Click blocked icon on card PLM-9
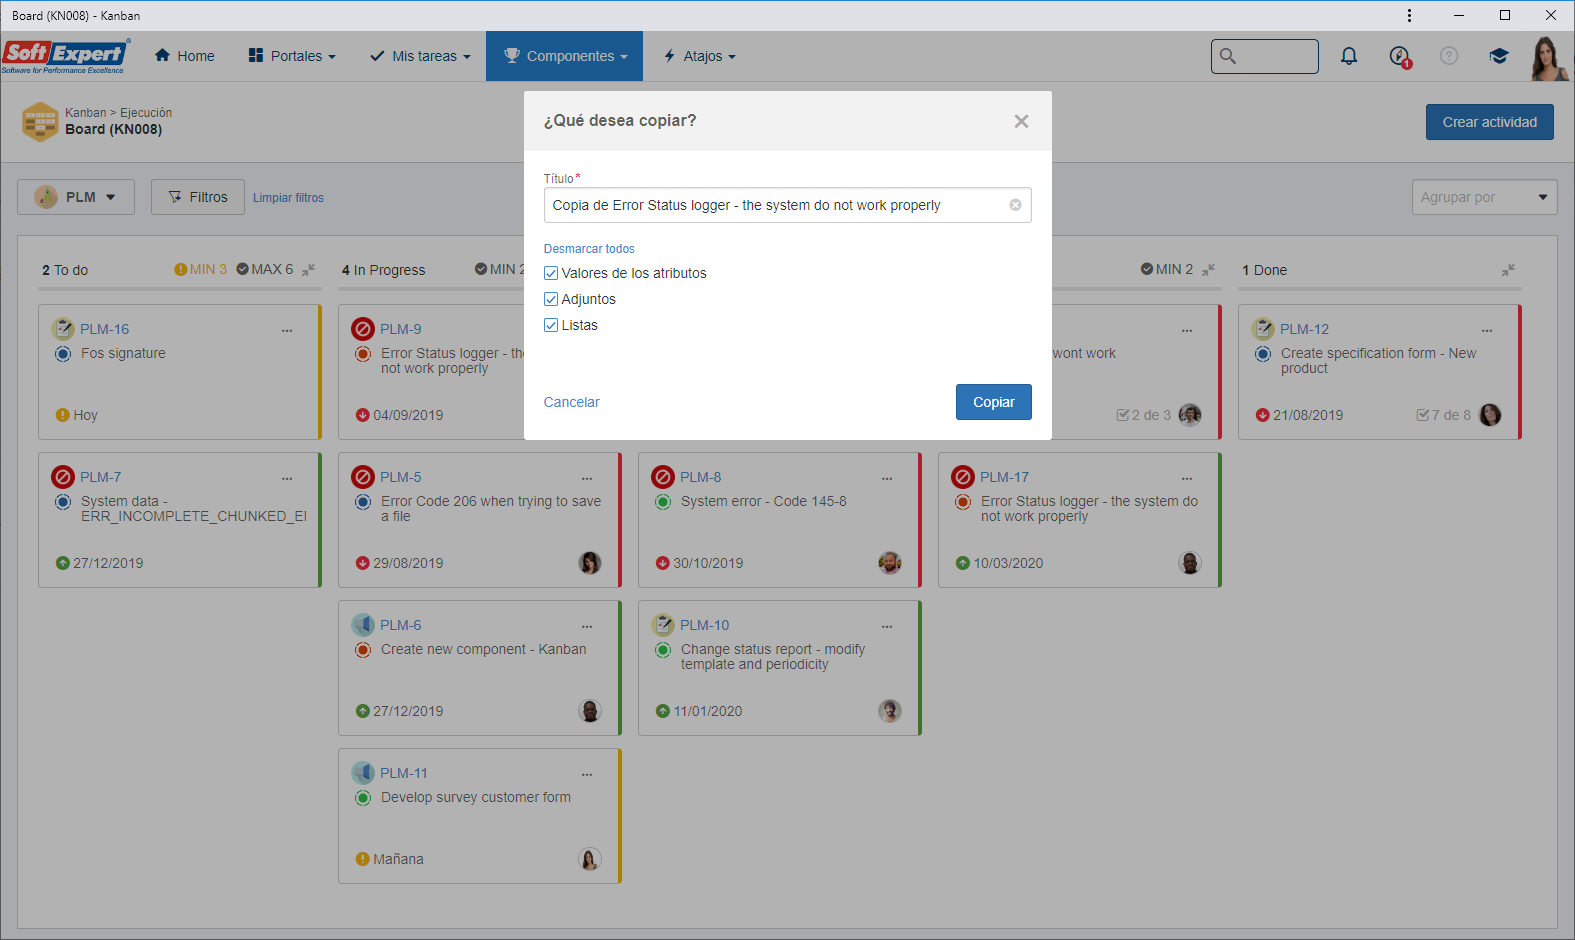 [x=363, y=329]
